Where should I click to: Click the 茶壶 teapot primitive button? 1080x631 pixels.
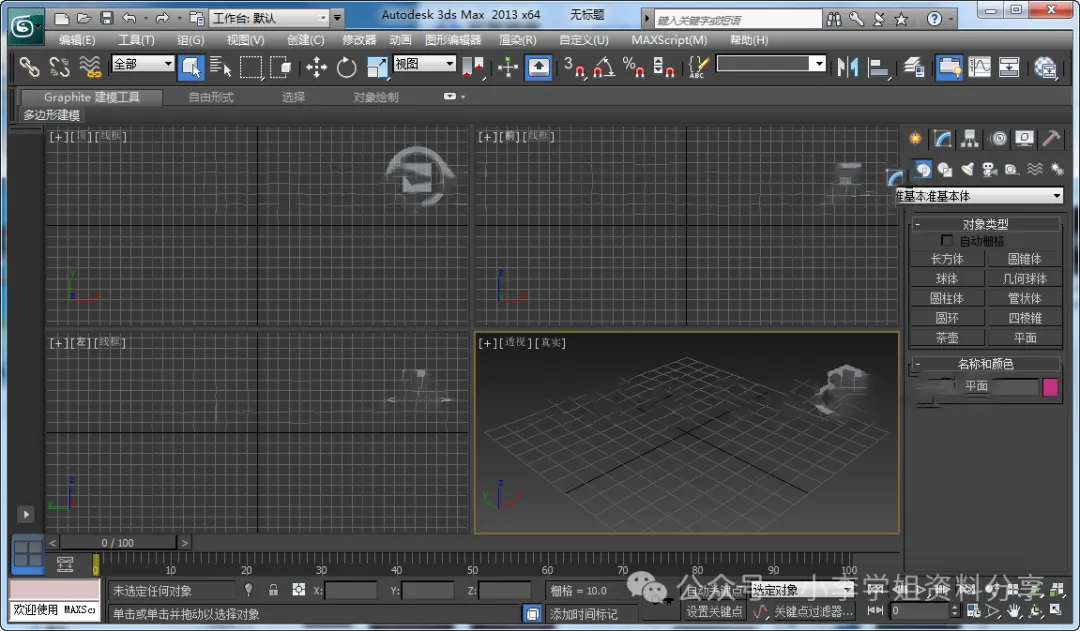pyautogui.click(x=946, y=338)
